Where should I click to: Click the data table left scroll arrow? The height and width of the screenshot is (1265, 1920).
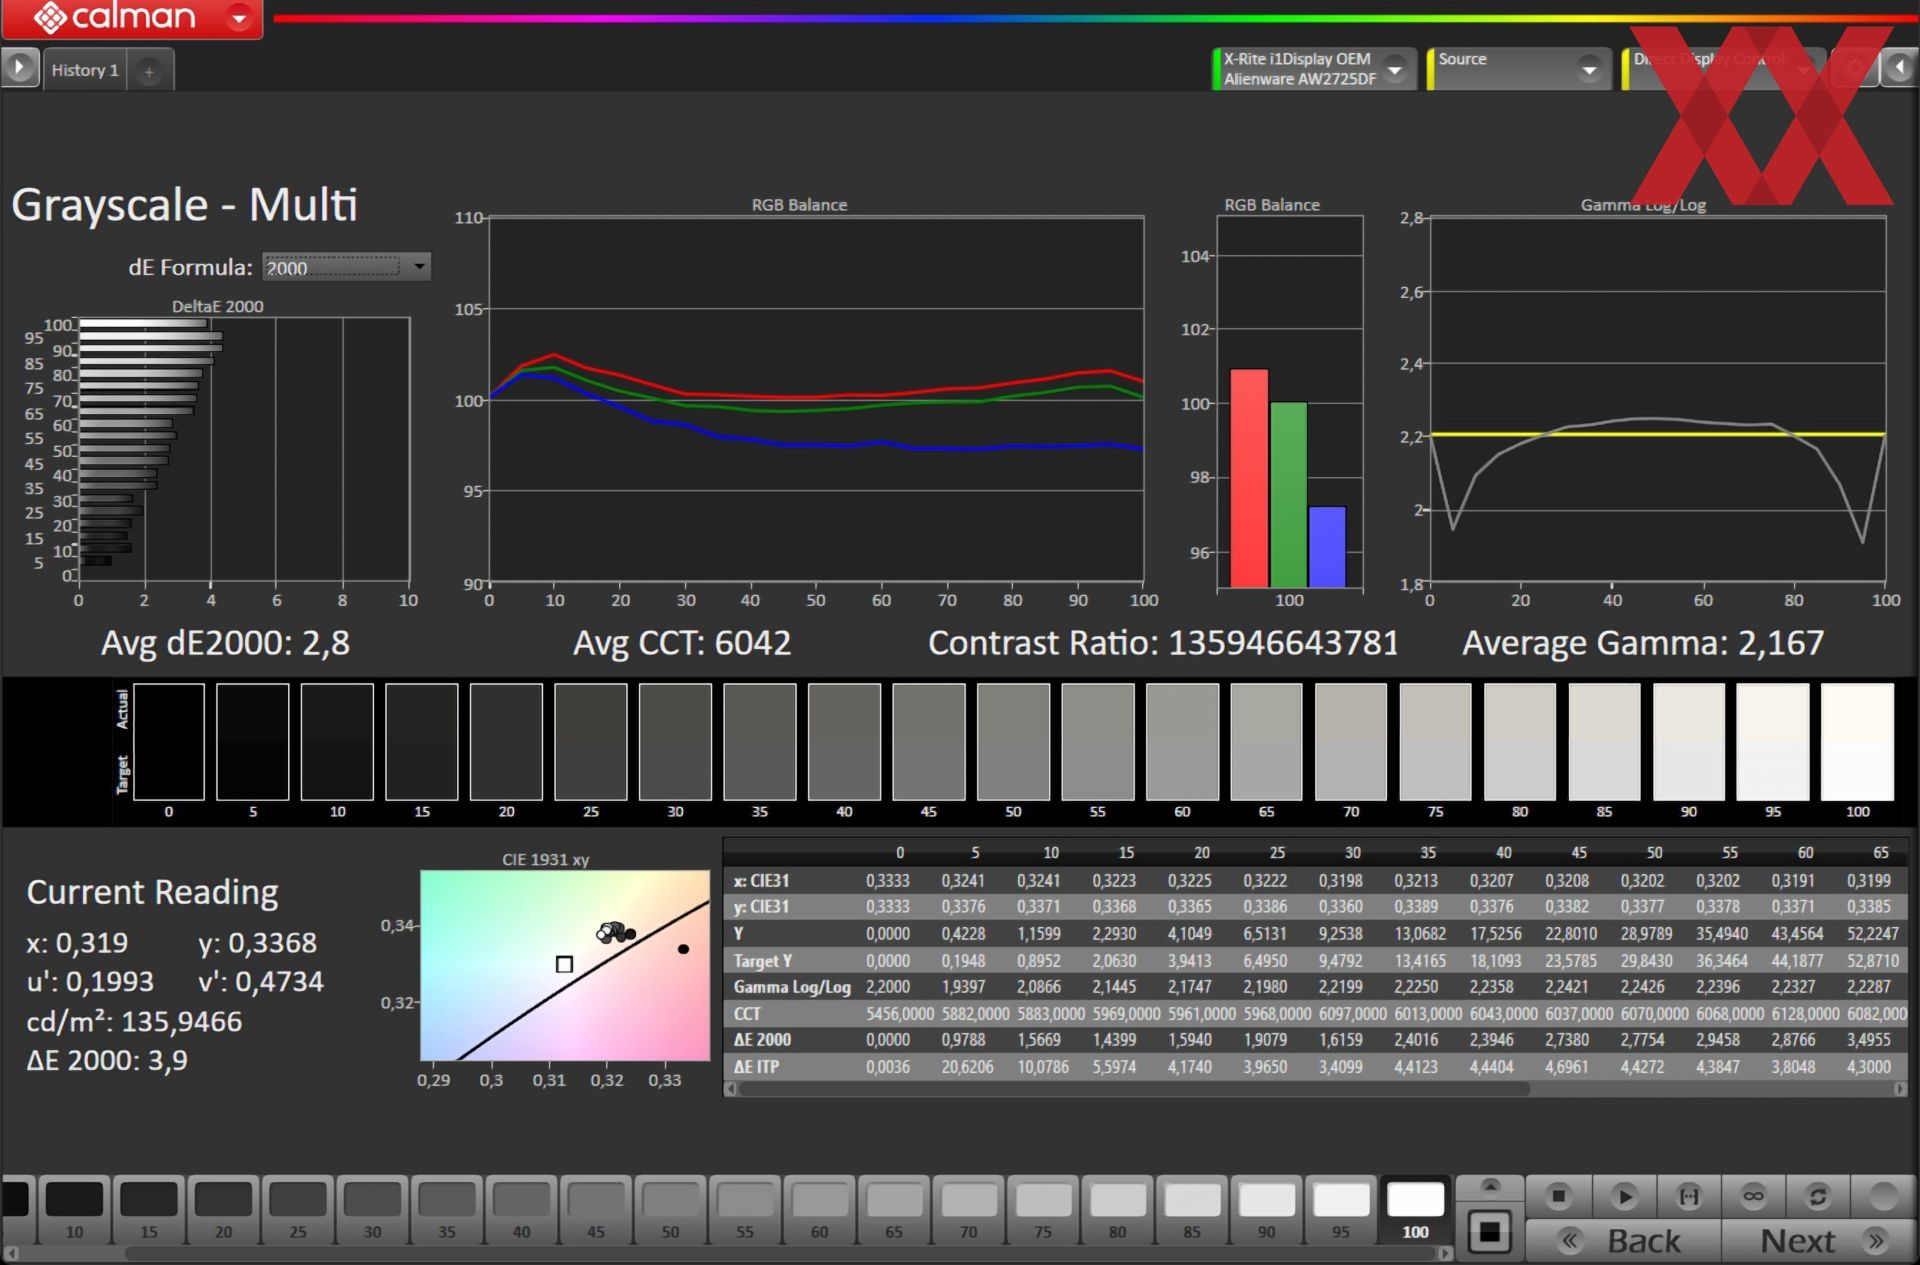pos(731,1089)
